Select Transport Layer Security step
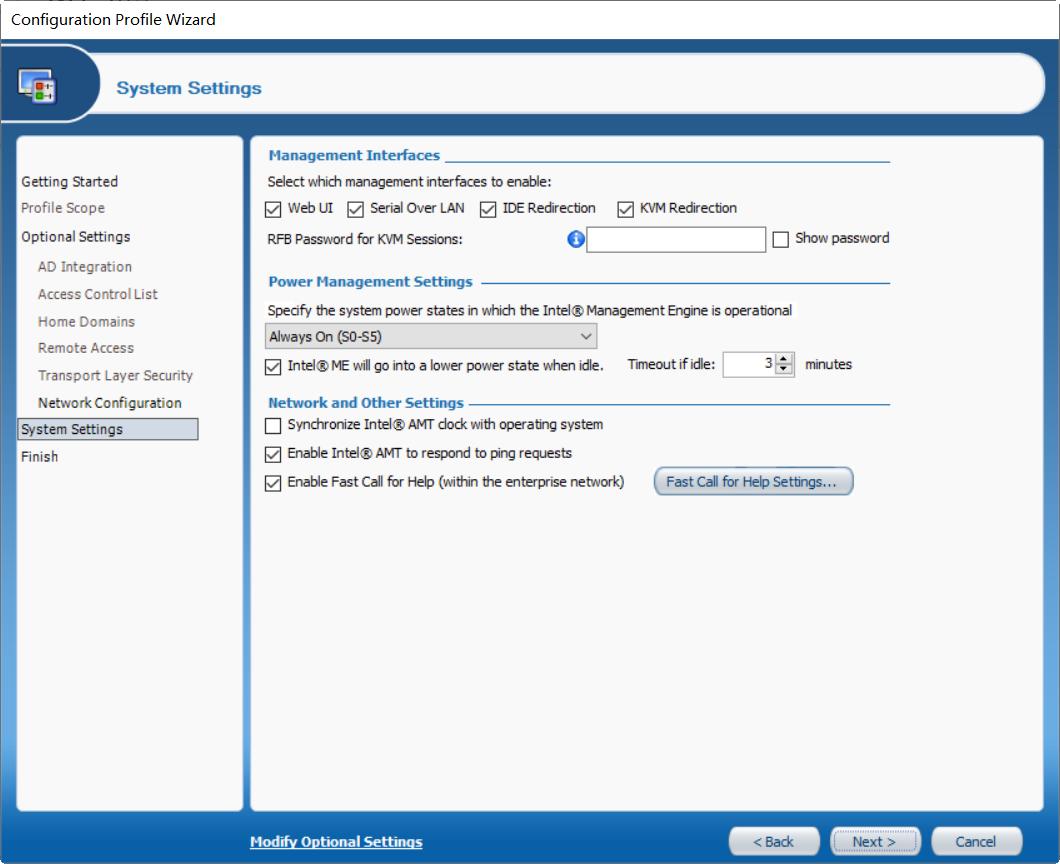 [115, 376]
